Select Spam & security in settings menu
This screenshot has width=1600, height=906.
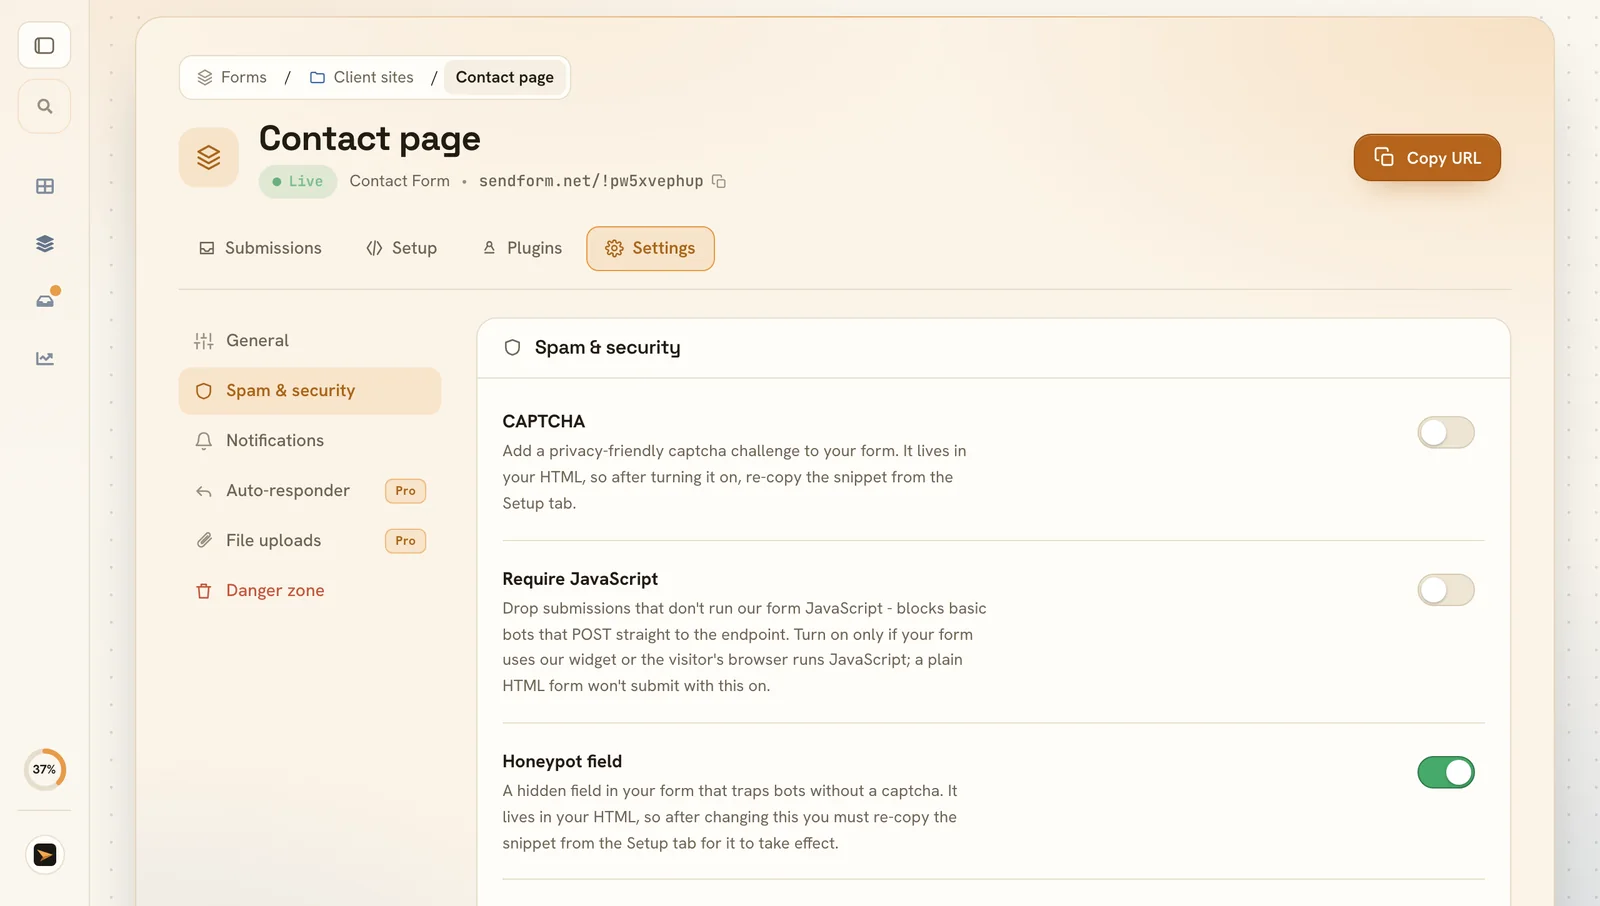[x=310, y=391]
